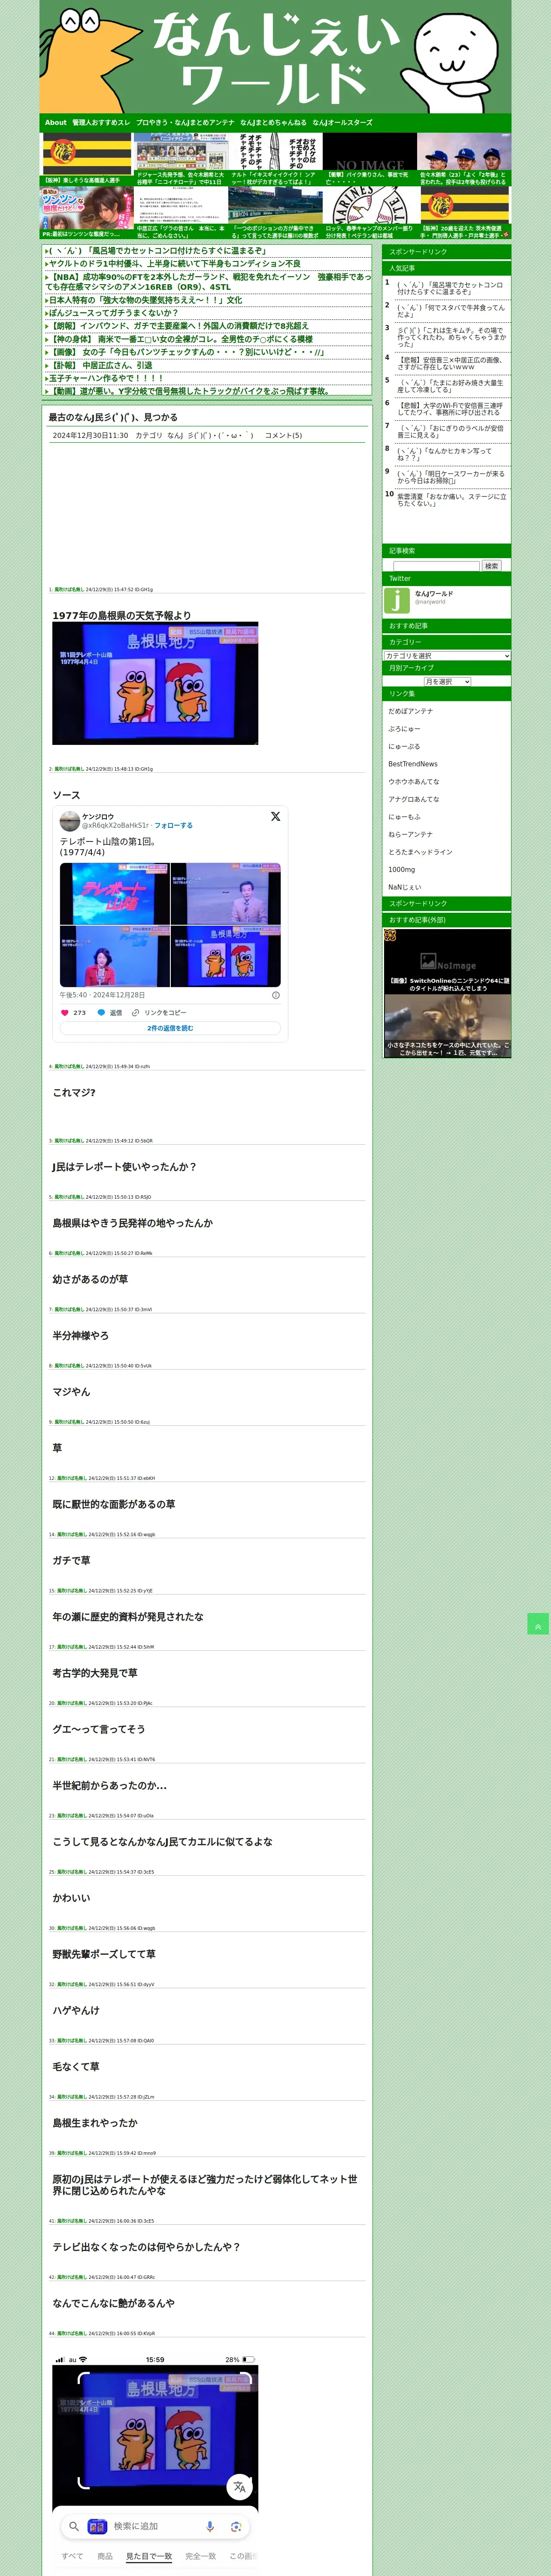Open the woman in red photo in tweet
The width and height of the screenshot is (551, 2576).
point(115,957)
